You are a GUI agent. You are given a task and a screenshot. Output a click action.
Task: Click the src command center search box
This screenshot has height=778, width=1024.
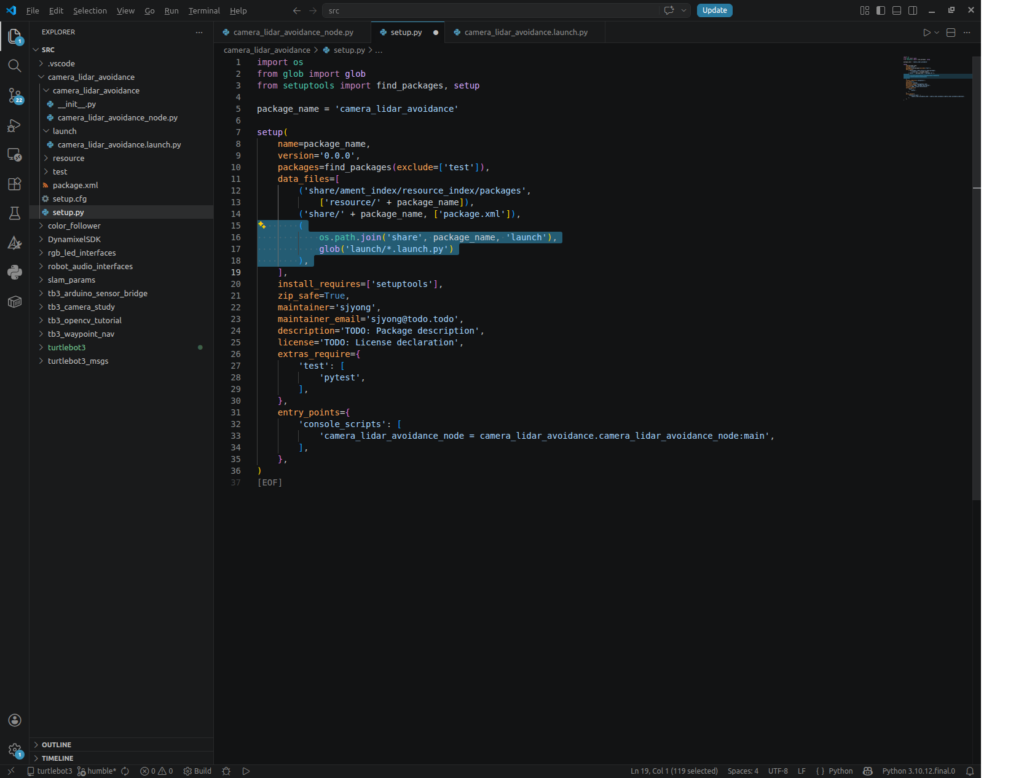[x=506, y=10]
